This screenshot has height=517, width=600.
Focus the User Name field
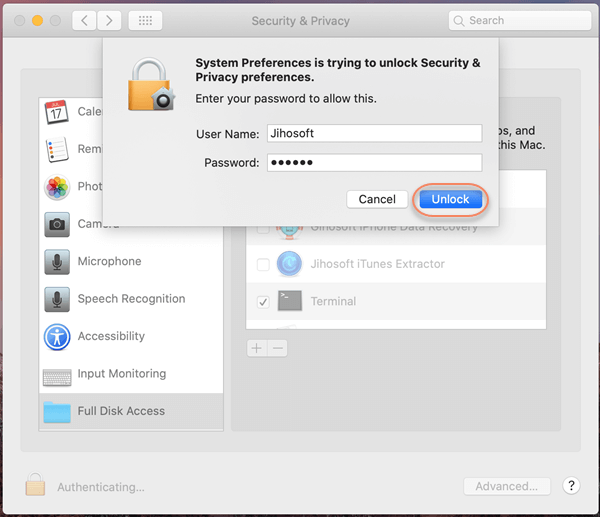374,133
